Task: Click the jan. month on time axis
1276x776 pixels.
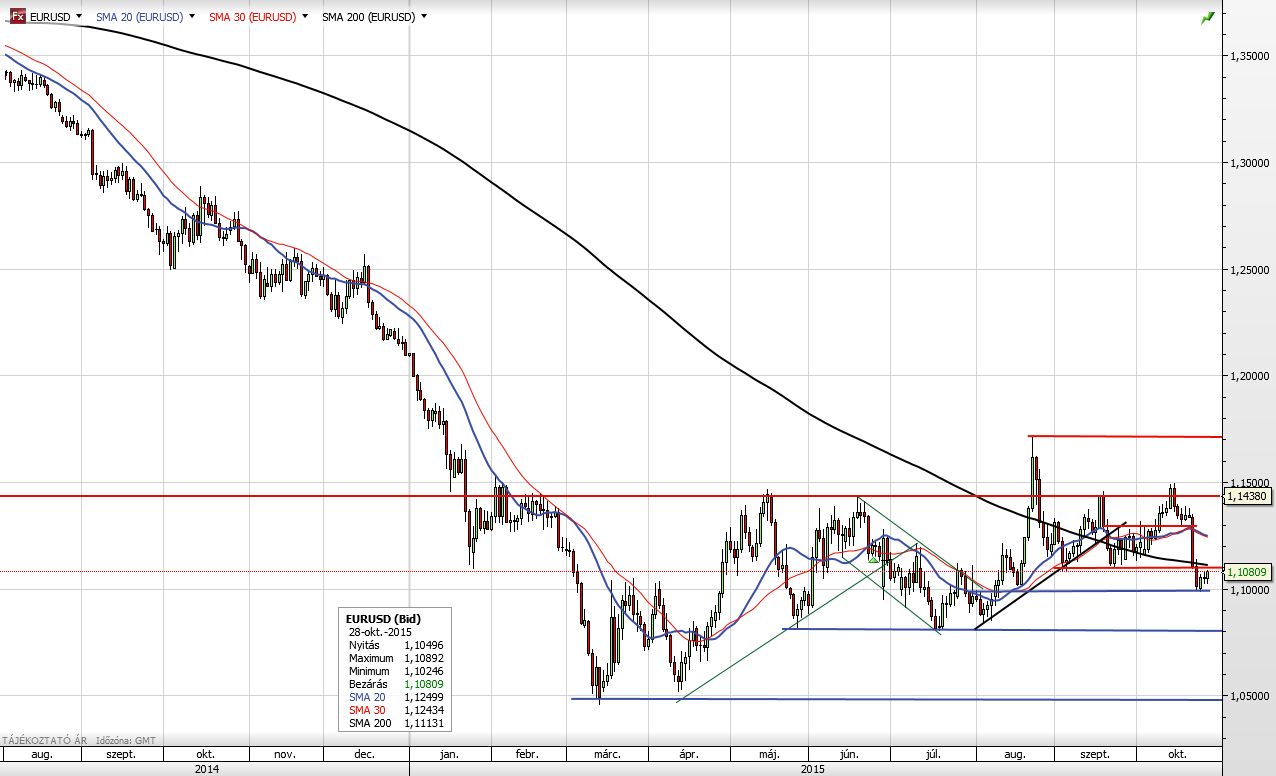Action: click(x=450, y=754)
